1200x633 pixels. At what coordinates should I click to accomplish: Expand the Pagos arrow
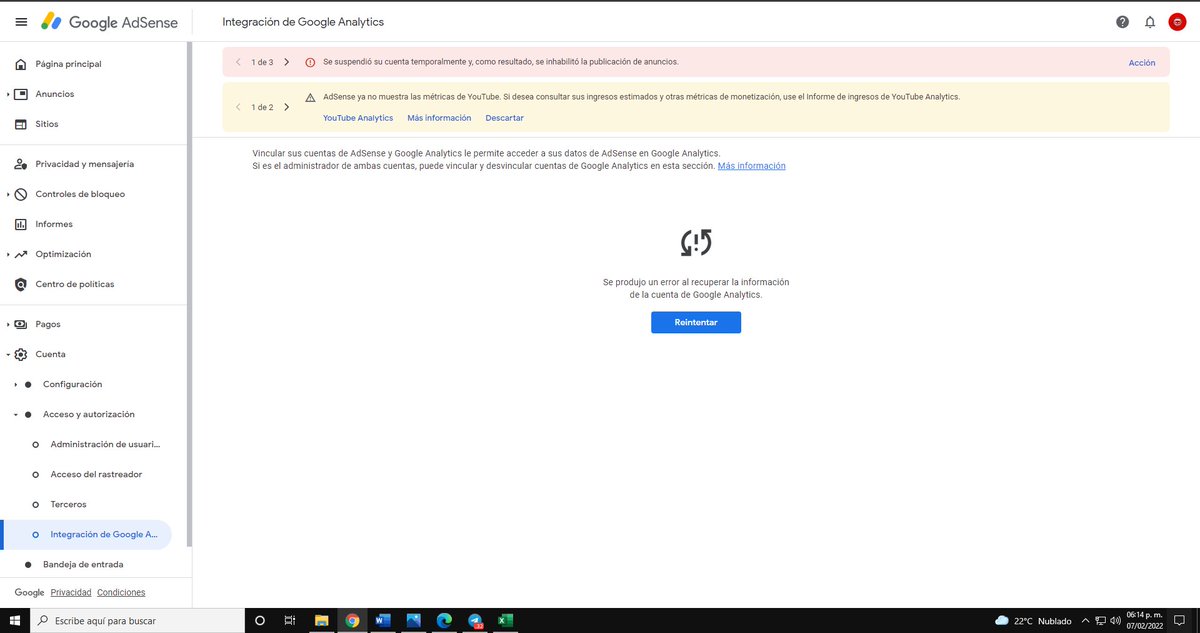pyautogui.click(x=8, y=324)
